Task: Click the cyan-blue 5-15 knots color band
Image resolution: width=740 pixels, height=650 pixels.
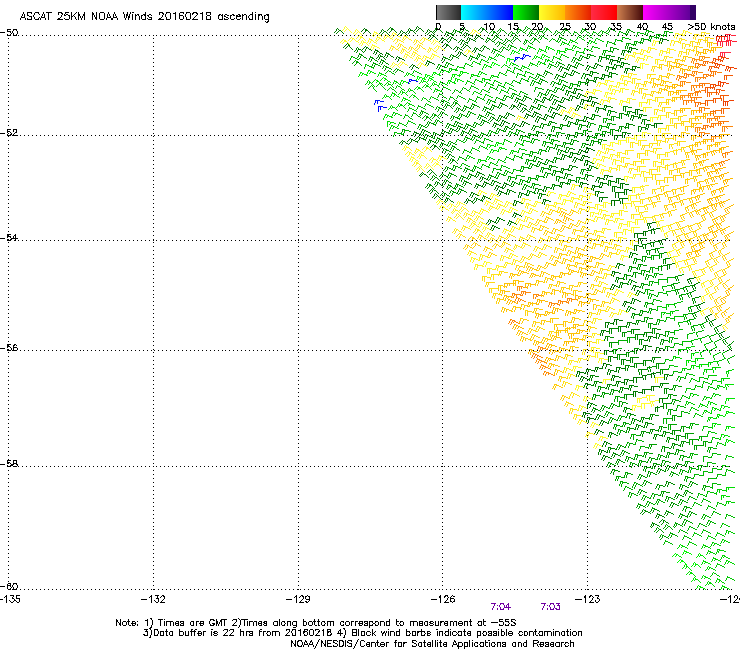Action: click(487, 12)
